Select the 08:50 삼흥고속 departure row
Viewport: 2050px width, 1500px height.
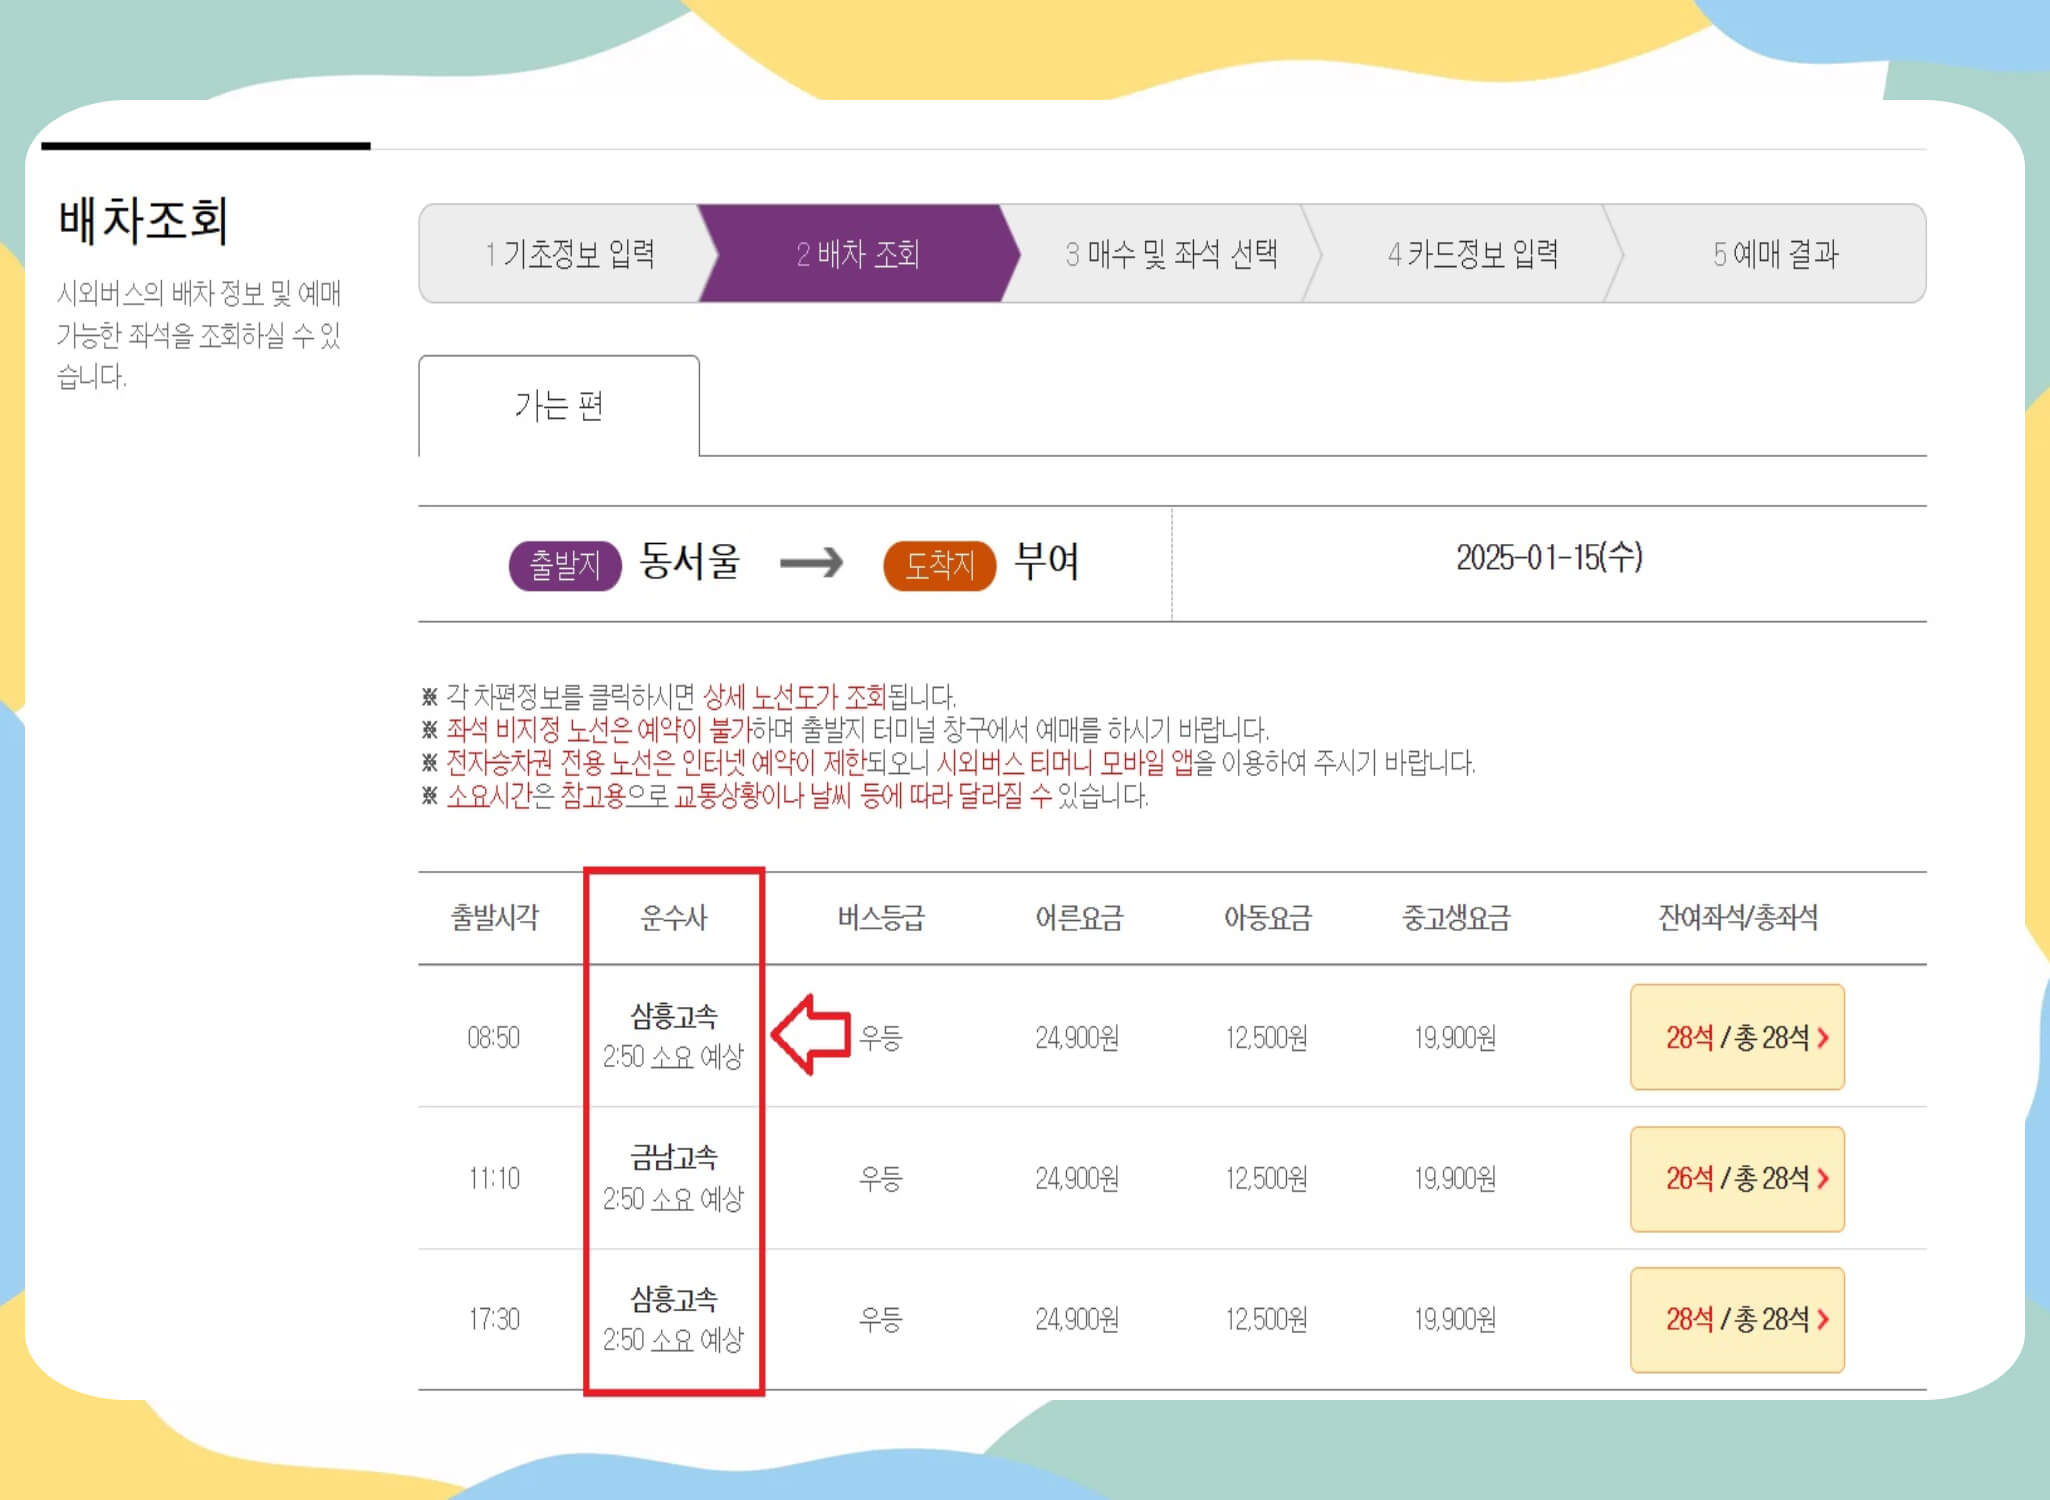(1000, 1038)
